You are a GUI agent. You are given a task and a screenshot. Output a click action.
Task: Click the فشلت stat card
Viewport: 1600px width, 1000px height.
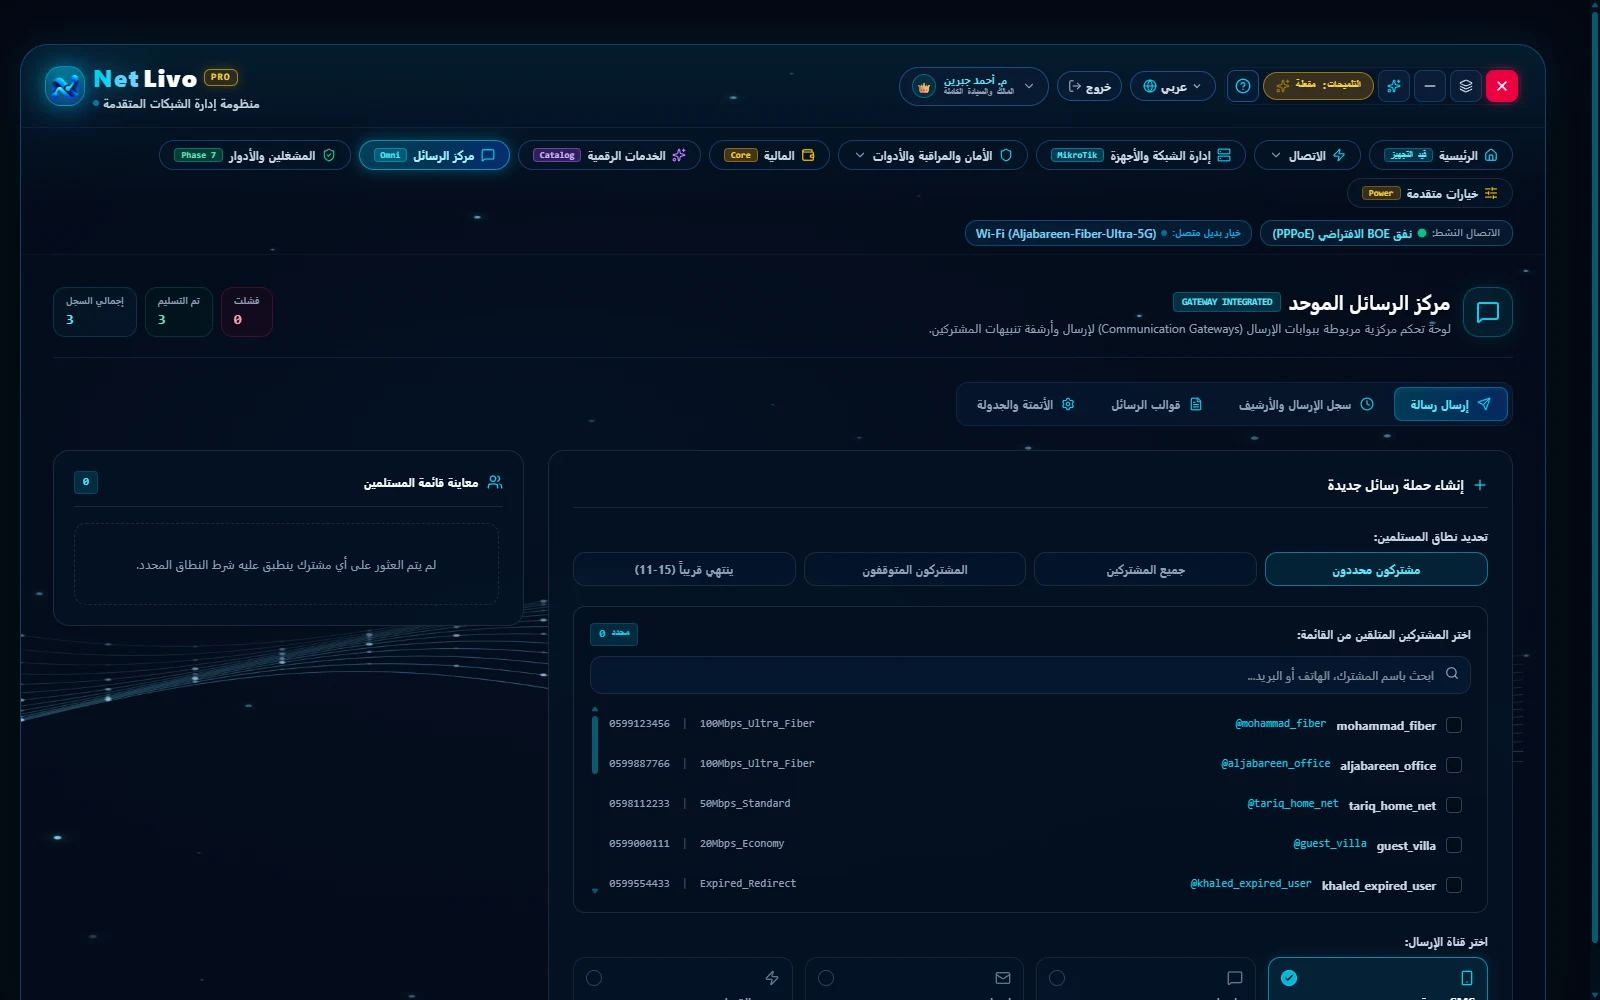247,312
